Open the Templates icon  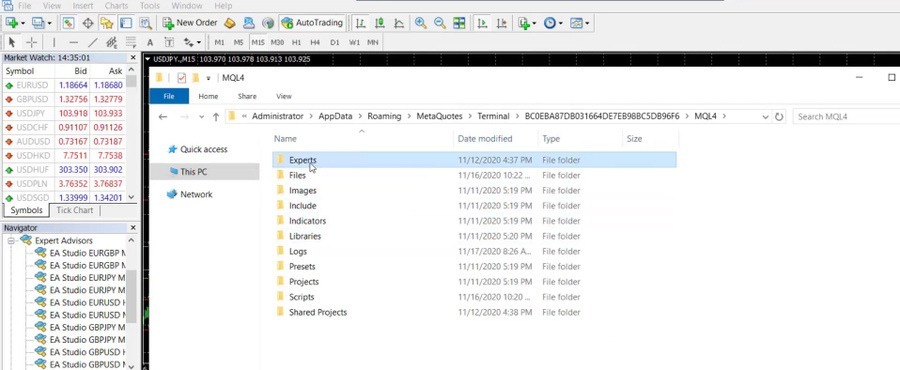pos(576,23)
